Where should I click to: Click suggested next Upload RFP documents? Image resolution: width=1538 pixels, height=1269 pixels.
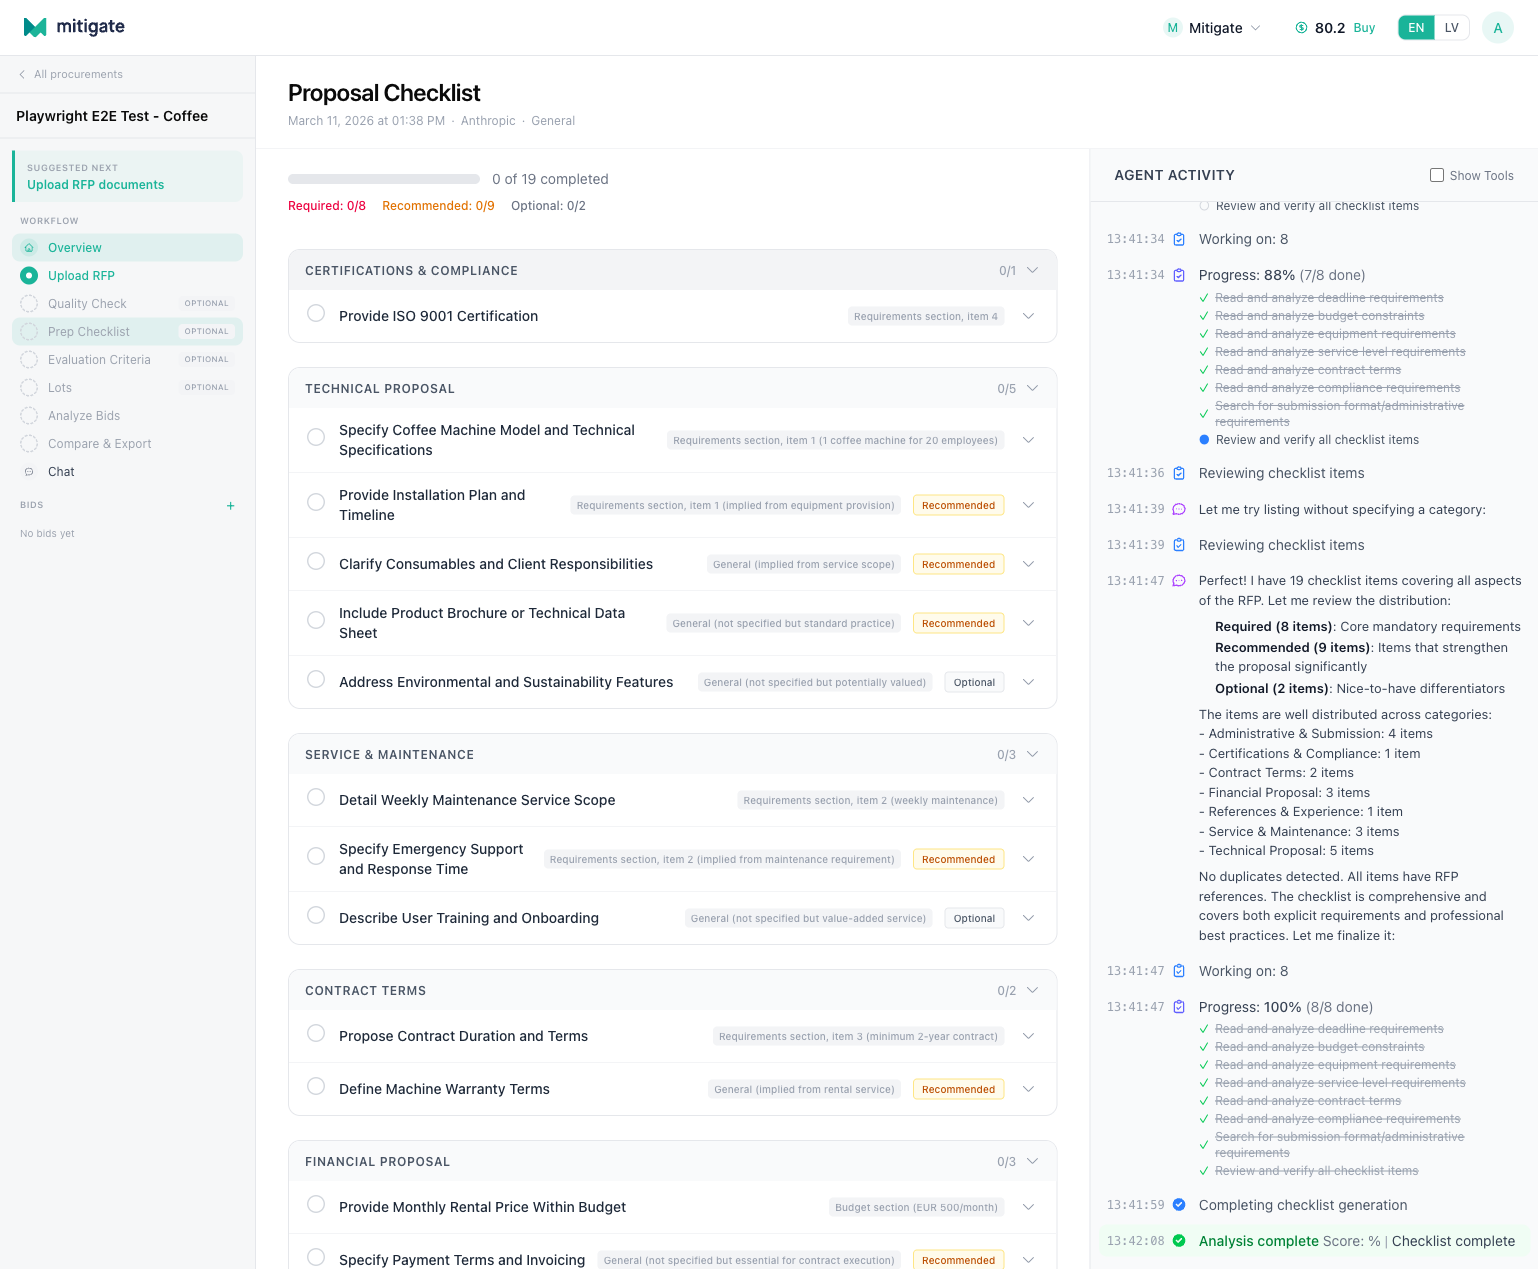tap(127, 176)
